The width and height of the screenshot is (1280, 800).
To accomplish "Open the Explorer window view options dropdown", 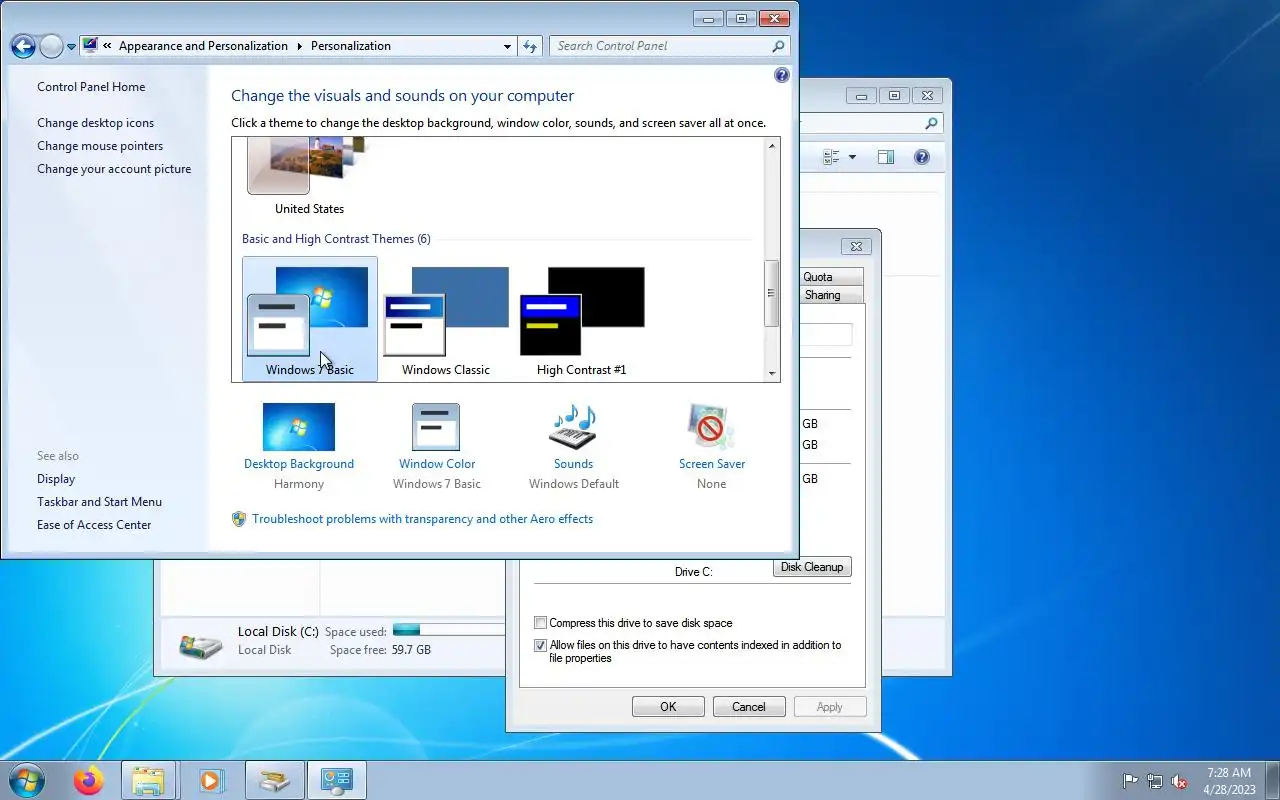I will coord(852,157).
